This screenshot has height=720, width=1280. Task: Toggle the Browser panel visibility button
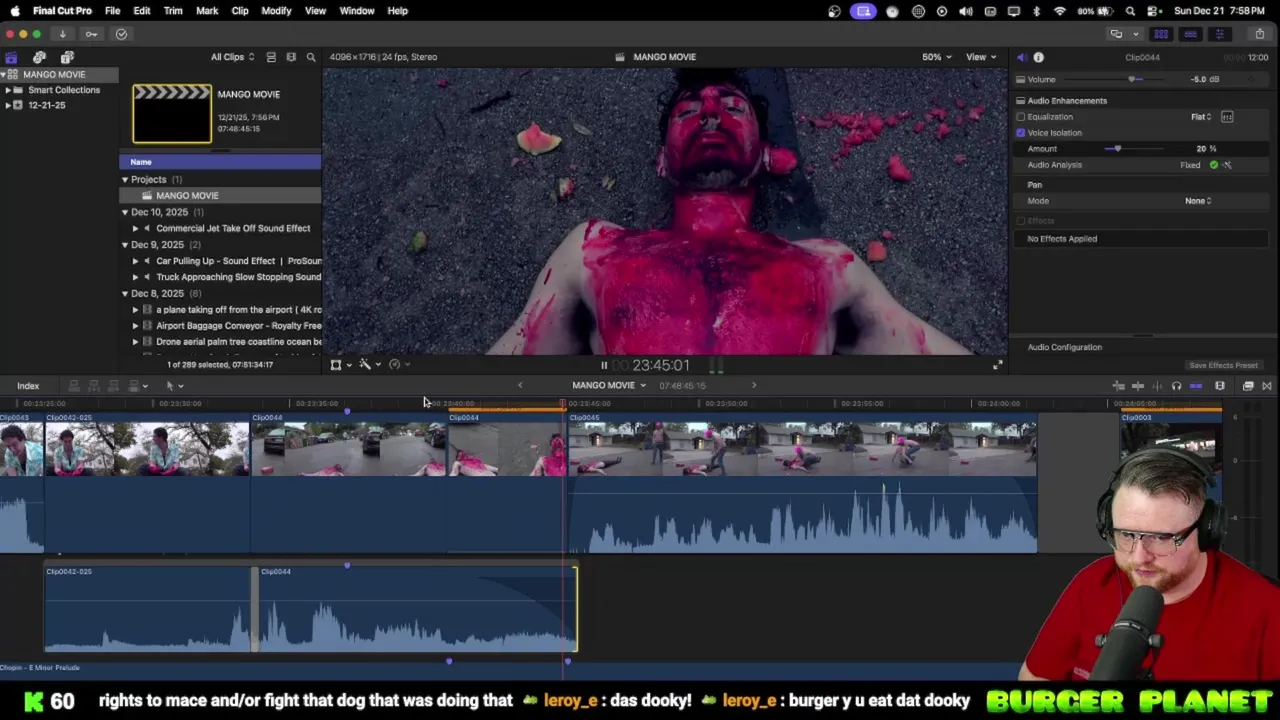(1161, 34)
